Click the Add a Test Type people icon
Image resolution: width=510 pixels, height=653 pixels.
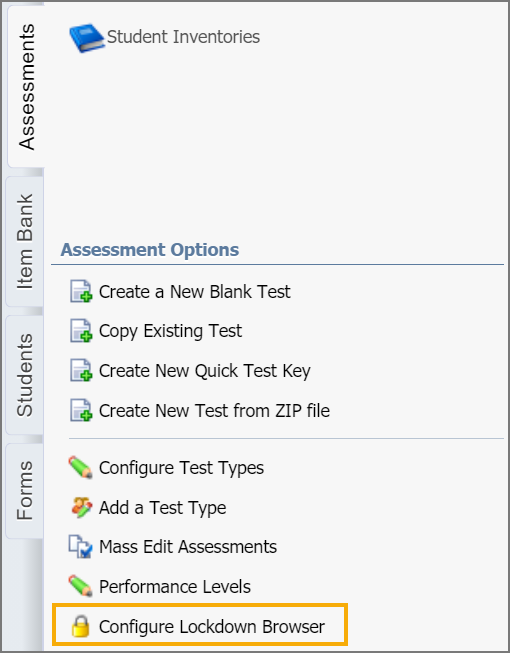(81, 507)
